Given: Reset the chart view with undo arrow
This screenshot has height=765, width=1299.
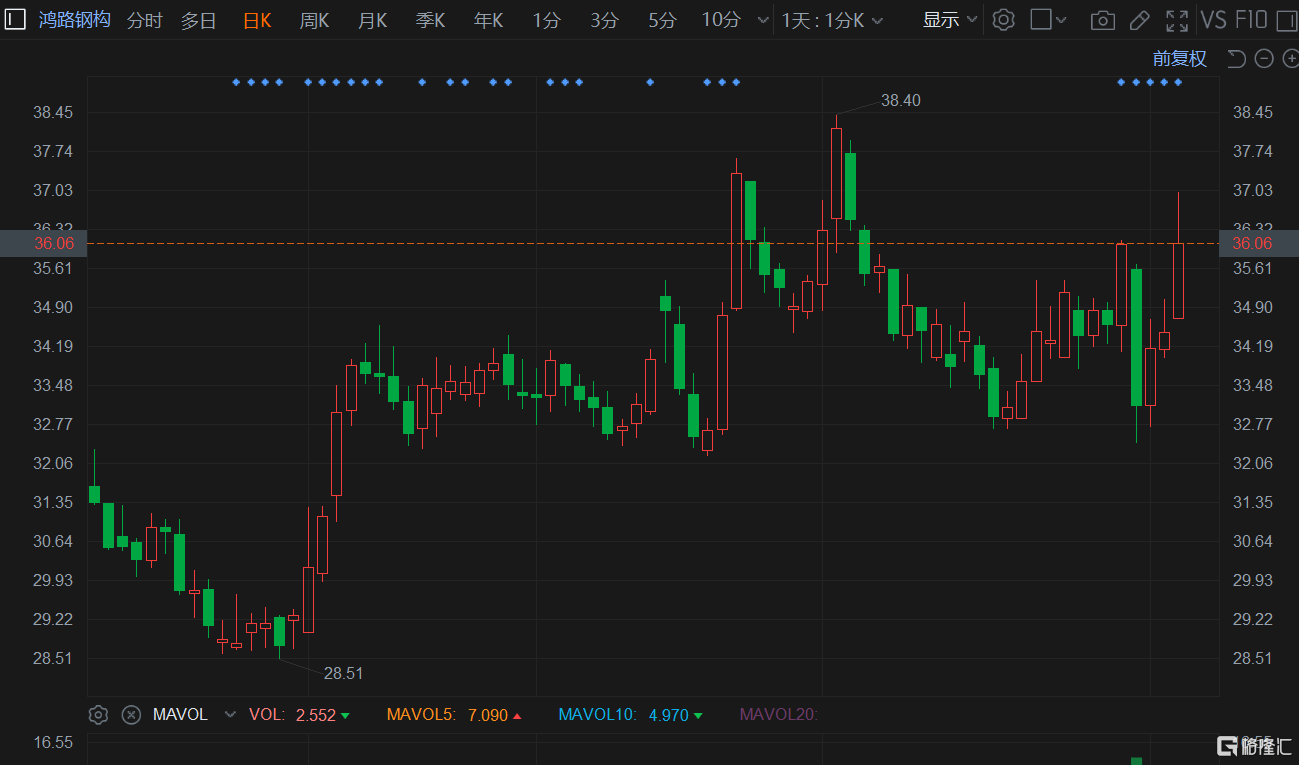Looking at the screenshot, I should 1236,59.
